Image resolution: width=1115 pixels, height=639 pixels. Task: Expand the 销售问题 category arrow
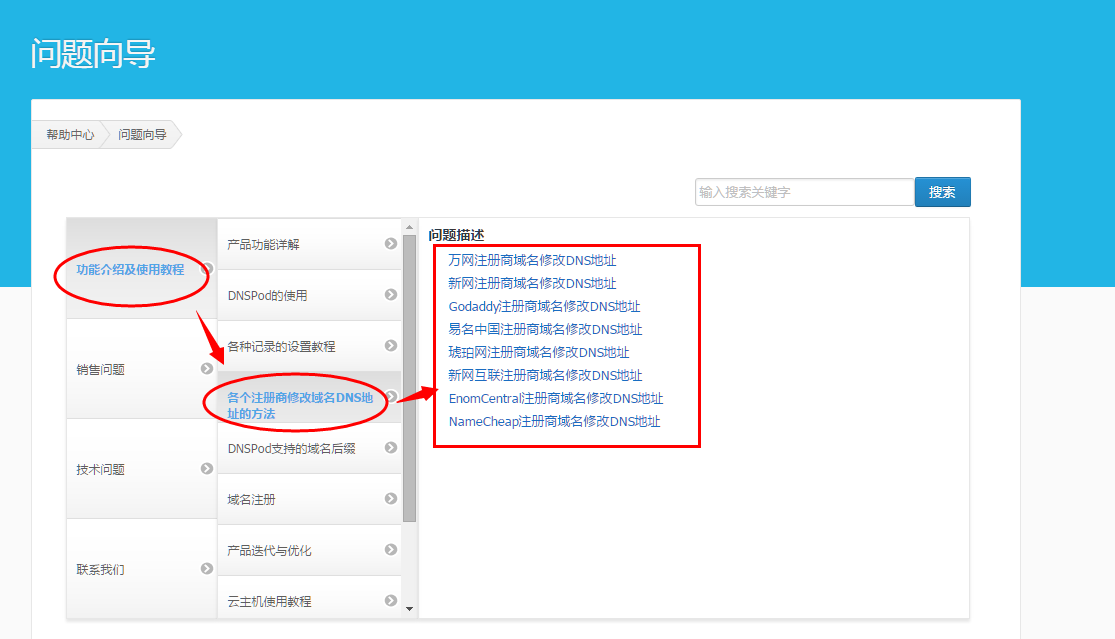coord(207,368)
